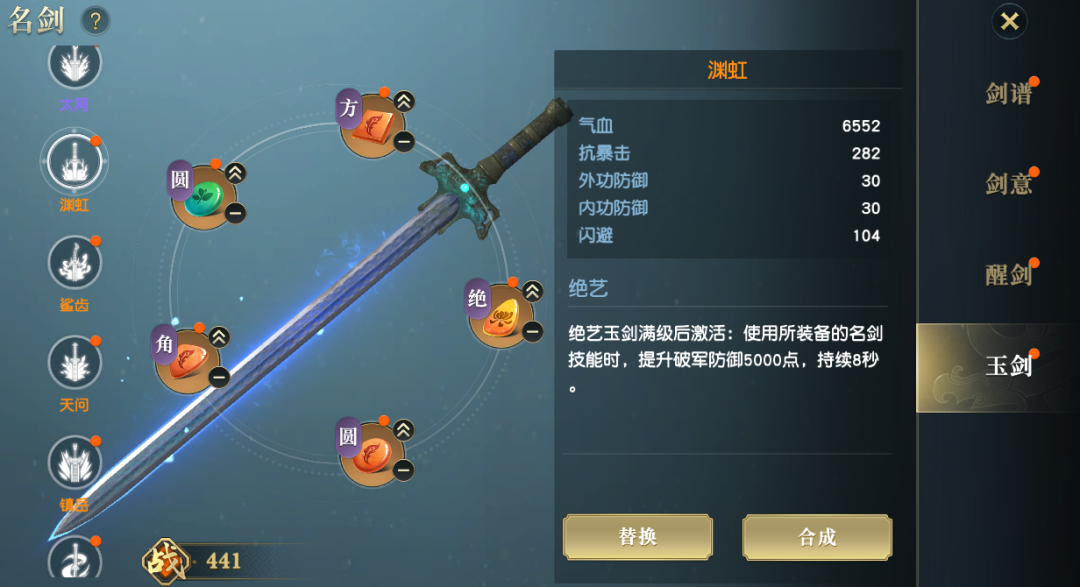The image size is (1080, 587).
Task: Select the 渊虹 sword icon
Action: (x=74, y=163)
